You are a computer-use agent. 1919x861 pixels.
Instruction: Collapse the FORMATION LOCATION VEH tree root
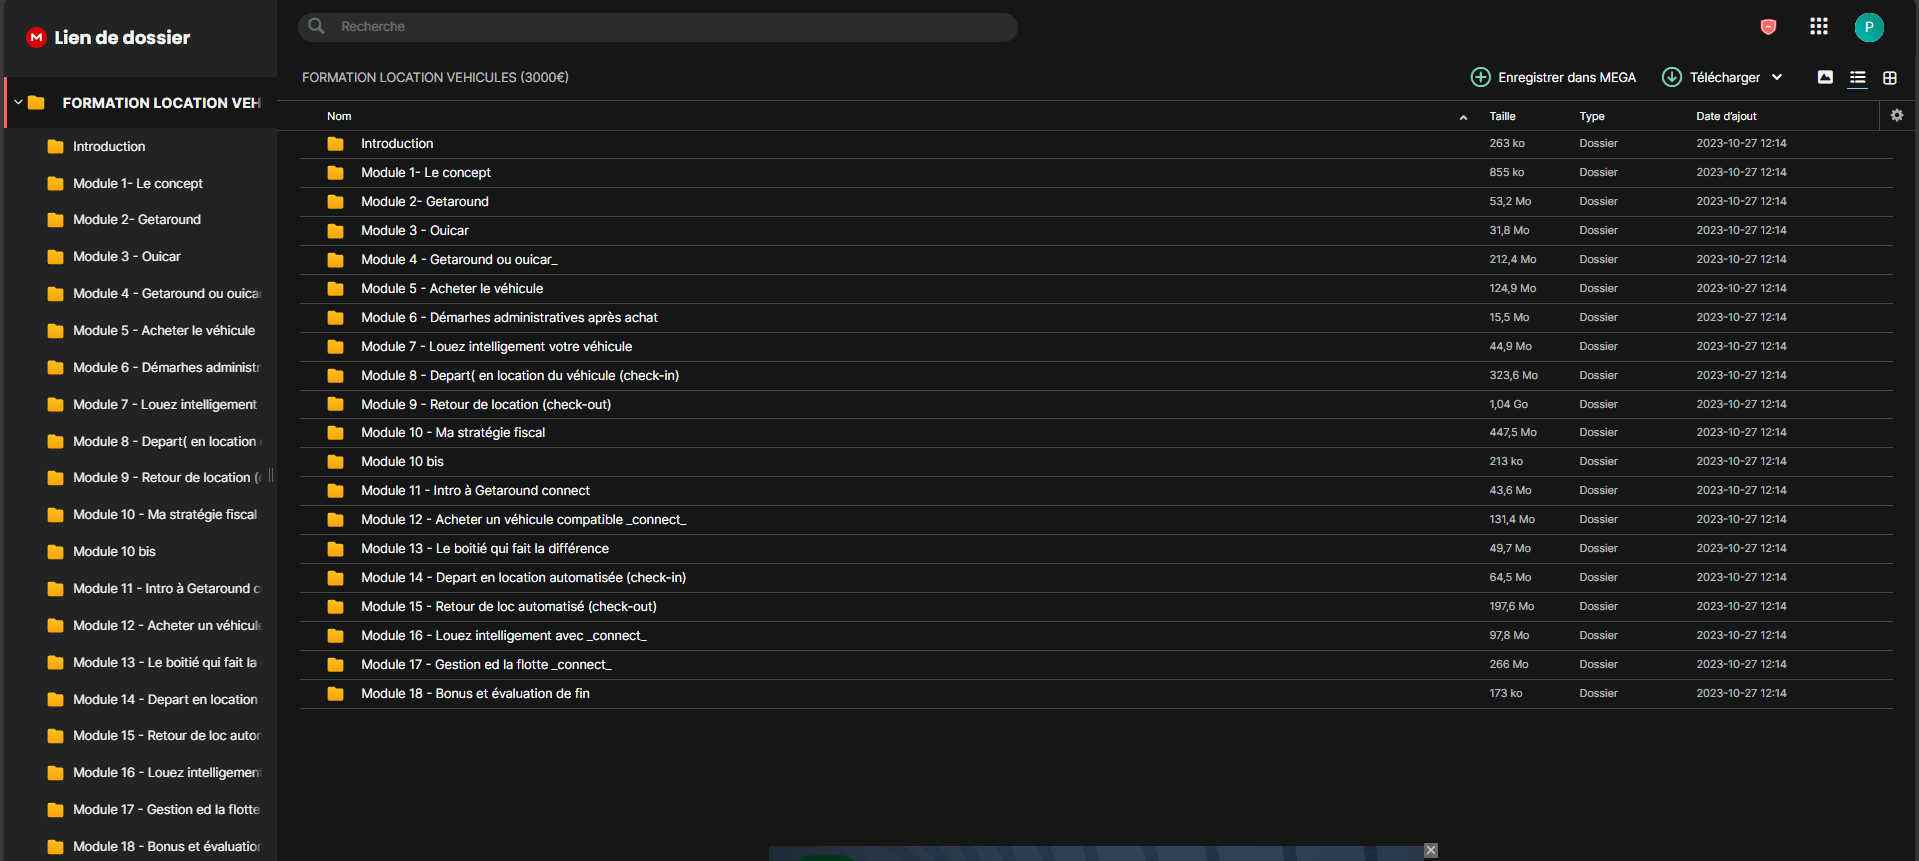18,102
